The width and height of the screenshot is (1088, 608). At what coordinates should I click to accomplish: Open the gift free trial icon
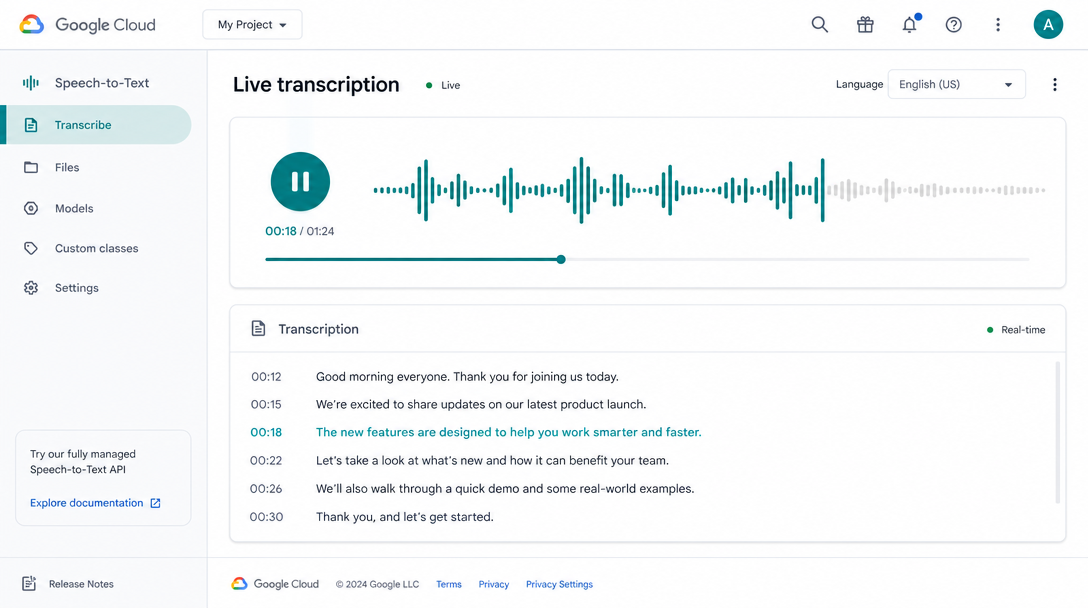click(865, 25)
